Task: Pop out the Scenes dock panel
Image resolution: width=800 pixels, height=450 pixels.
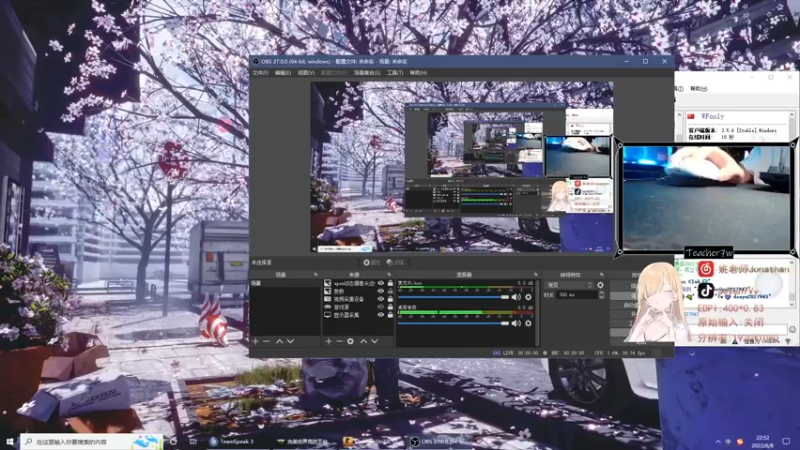Action: [315, 275]
